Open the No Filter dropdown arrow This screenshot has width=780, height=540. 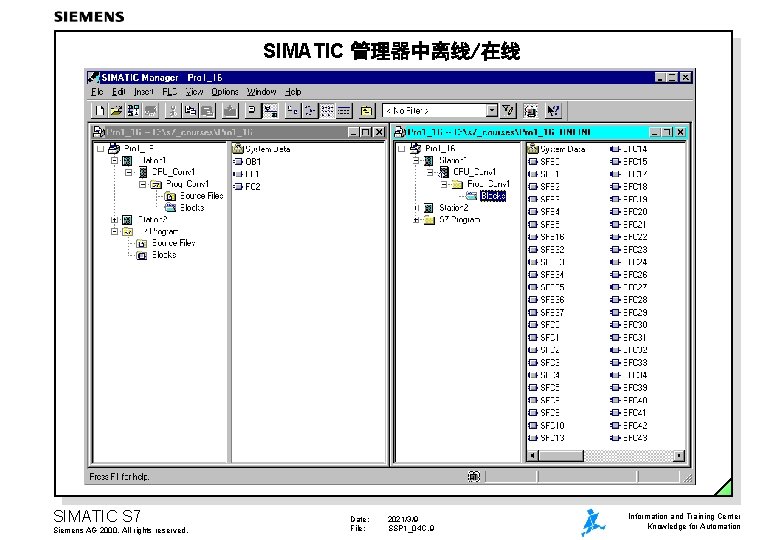pos(491,110)
